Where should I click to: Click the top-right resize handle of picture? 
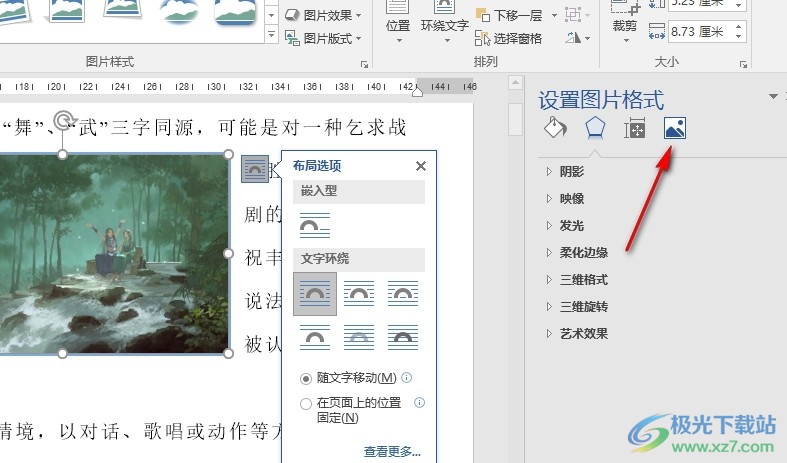coord(228,154)
